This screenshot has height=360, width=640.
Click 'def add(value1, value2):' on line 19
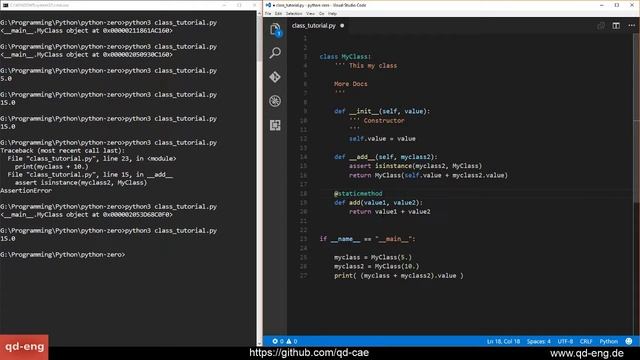378,202
